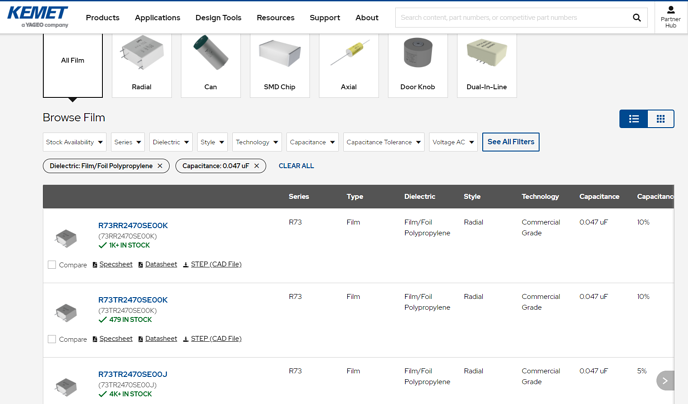Click '1K+ IN STOCK' status text

coord(129,245)
